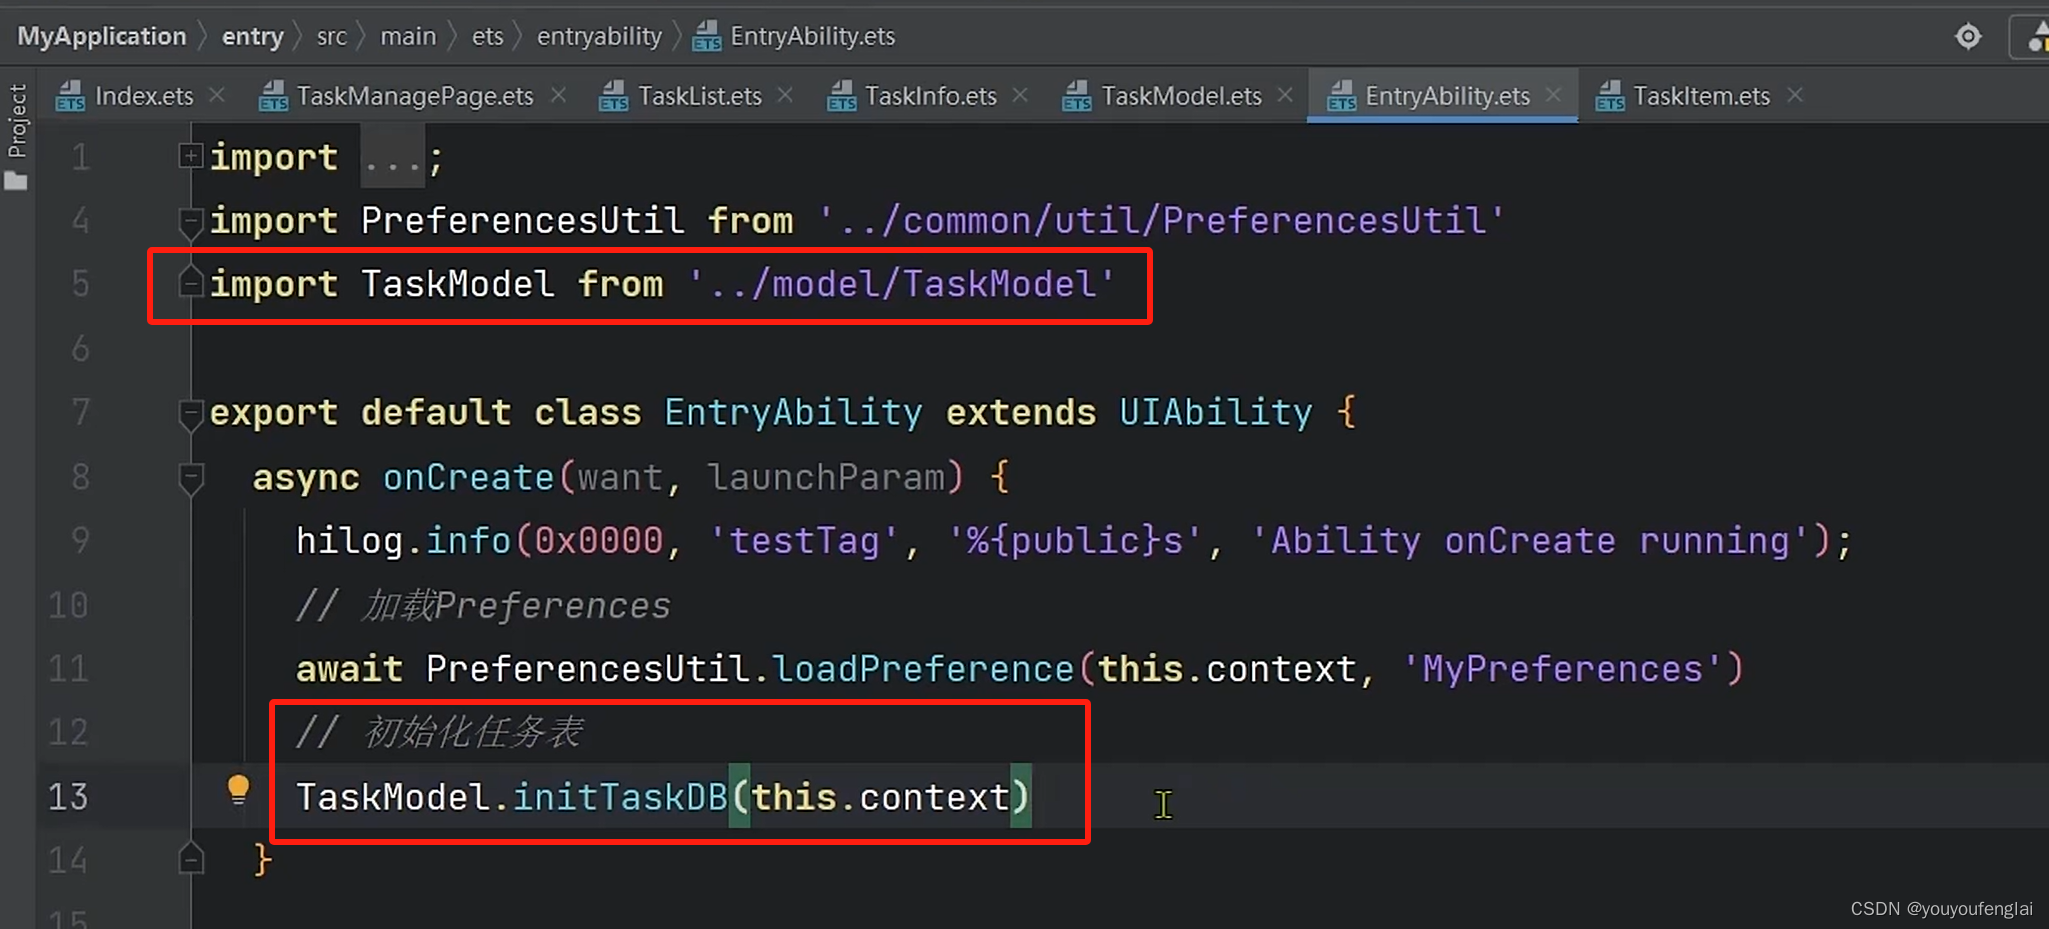
Task: Click the entry breadcrumb segment
Action: pyautogui.click(x=252, y=36)
